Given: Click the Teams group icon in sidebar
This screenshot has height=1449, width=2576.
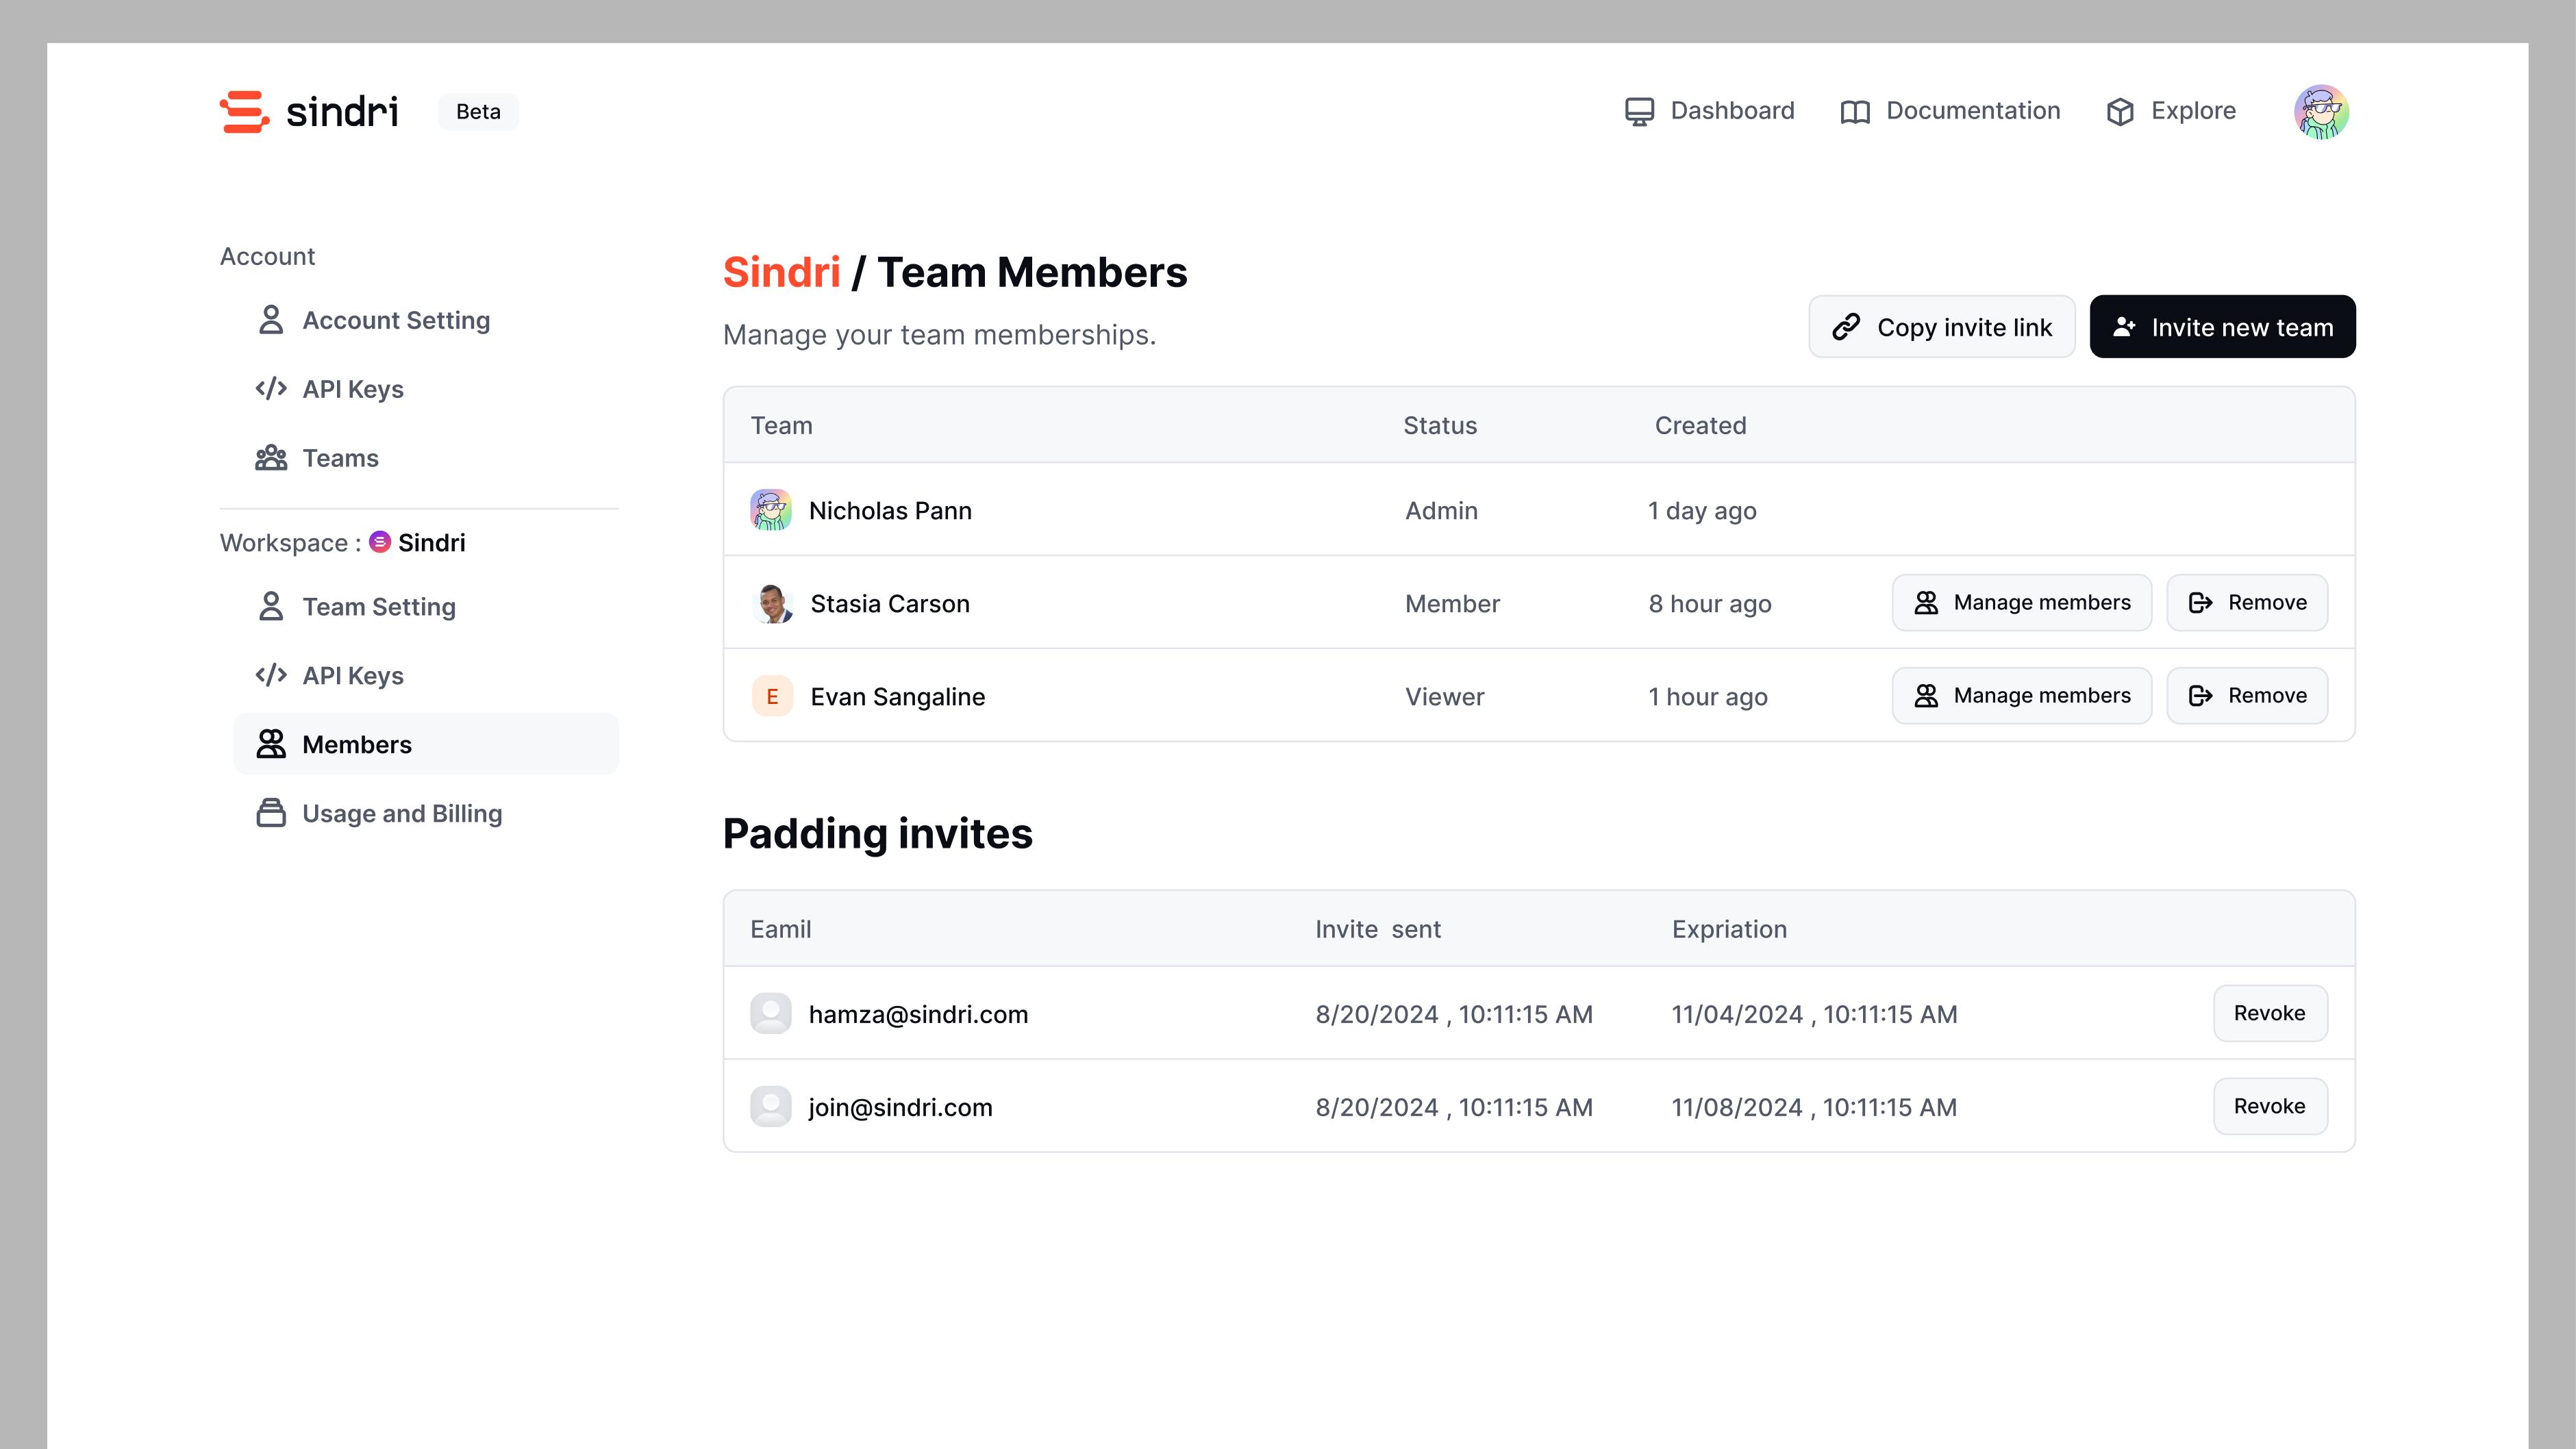Looking at the screenshot, I should click(271, 458).
